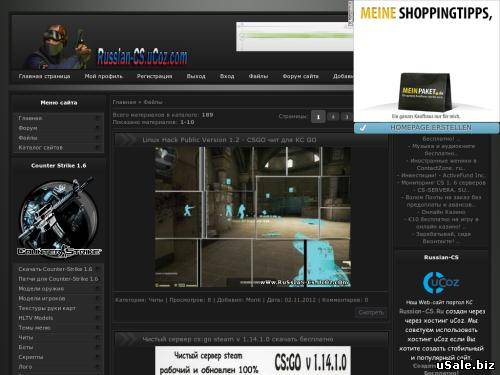Select Форум сайта in the top navigation
Image resolution: width=500 pixels, height=375 pixels.
coord(300,76)
